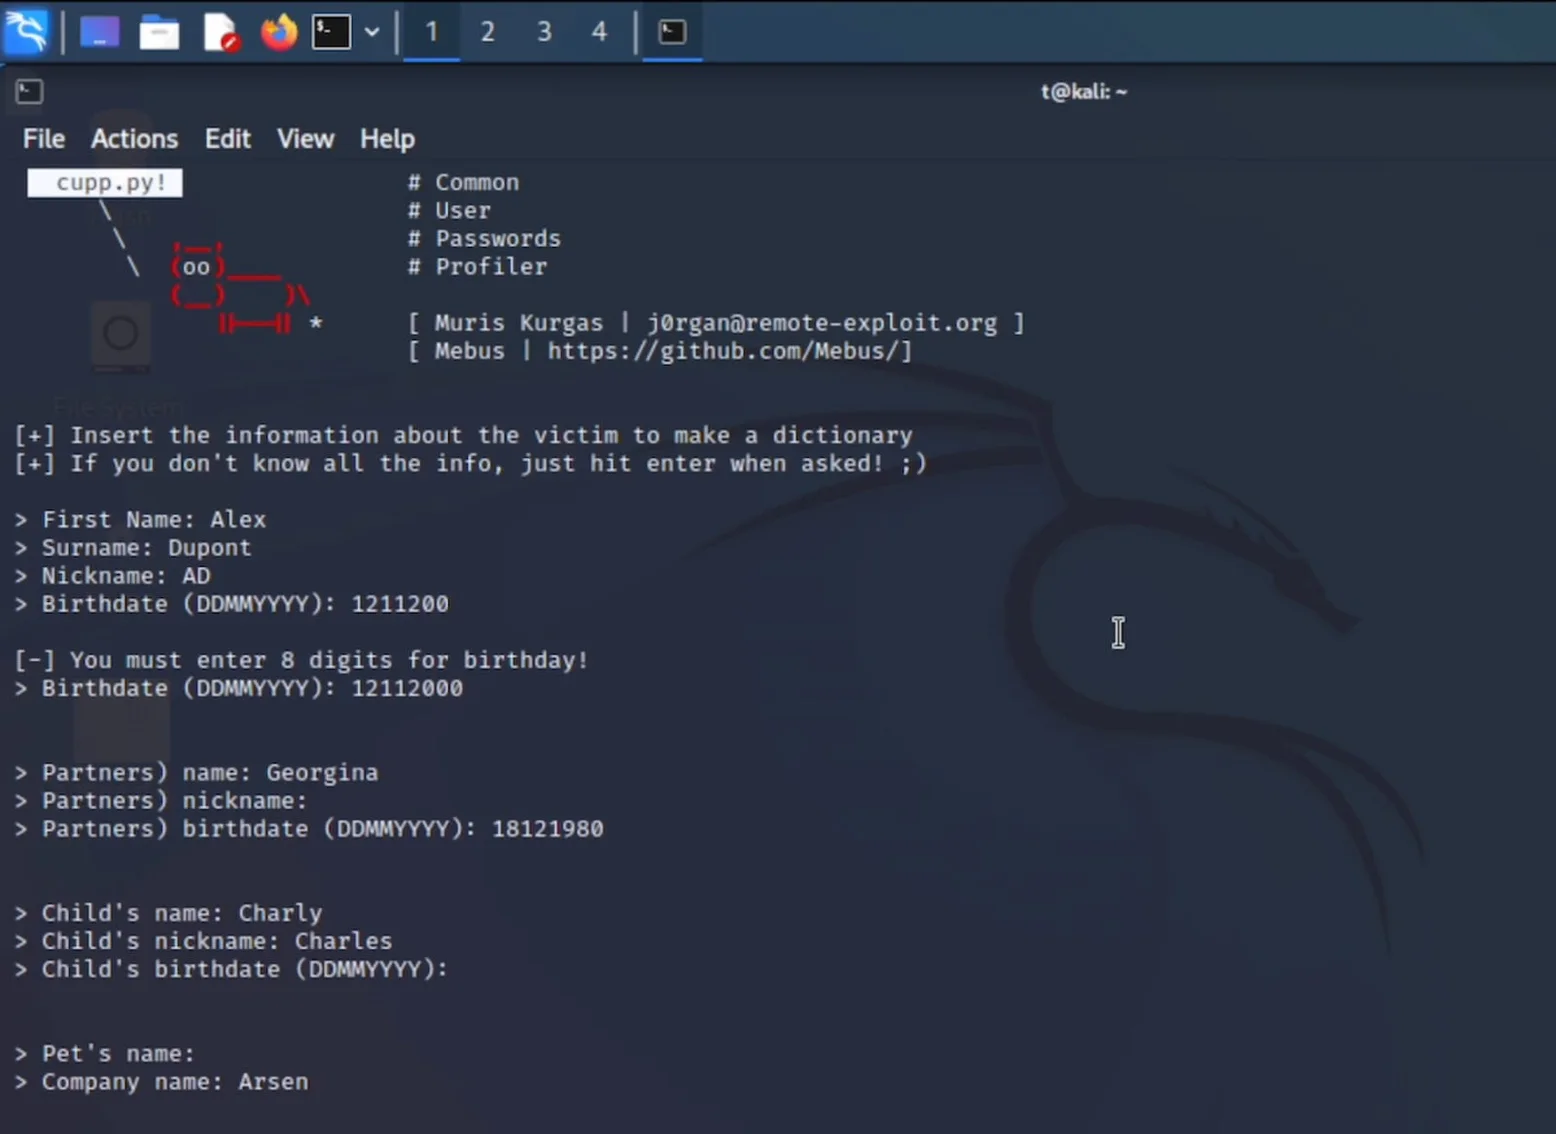Open the file manager from panel
Screen dimensions: 1556x1134
point(159,33)
